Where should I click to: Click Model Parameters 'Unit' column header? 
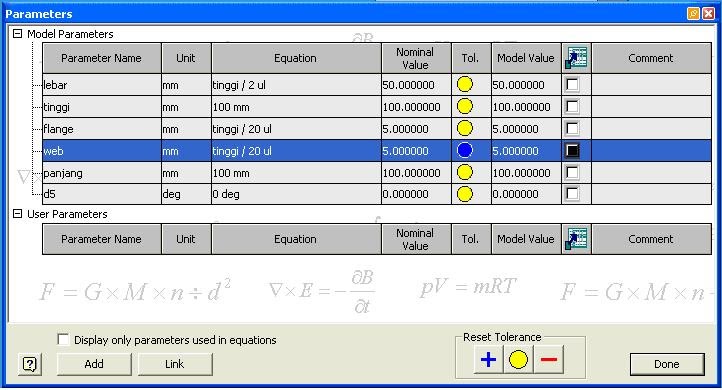pyautogui.click(x=186, y=58)
